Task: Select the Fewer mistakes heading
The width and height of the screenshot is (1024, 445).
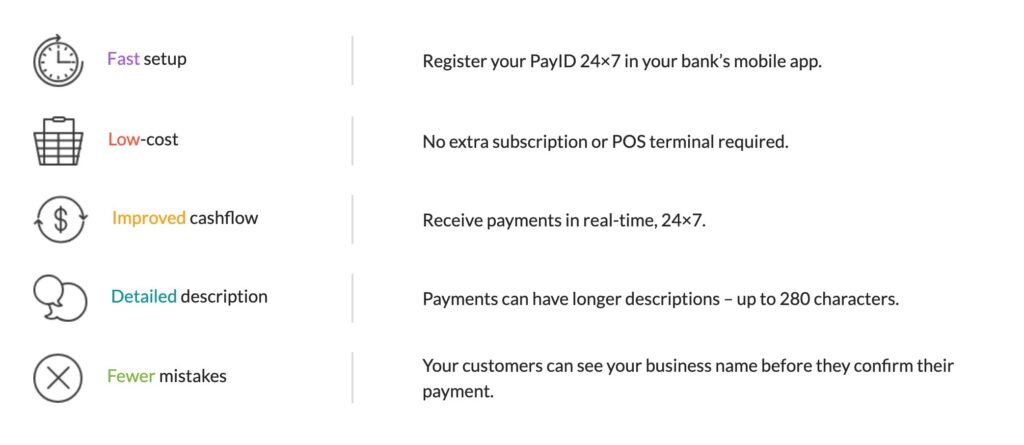Action: (x=167, y=376)
